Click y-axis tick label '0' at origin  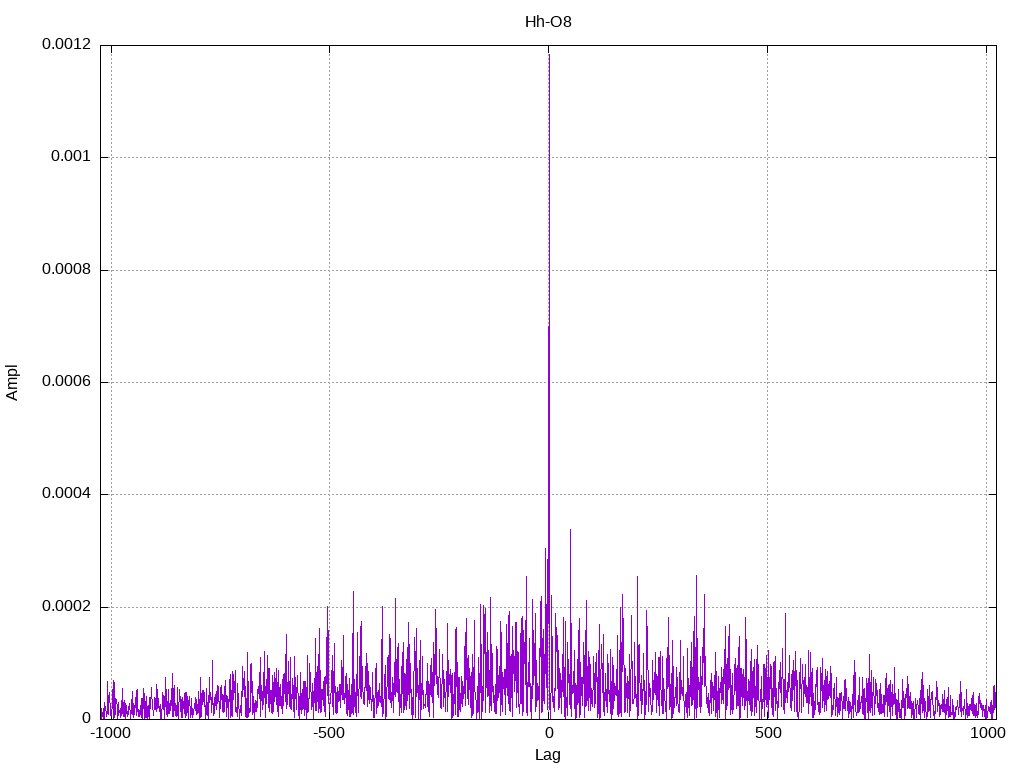tap(86, 718)
